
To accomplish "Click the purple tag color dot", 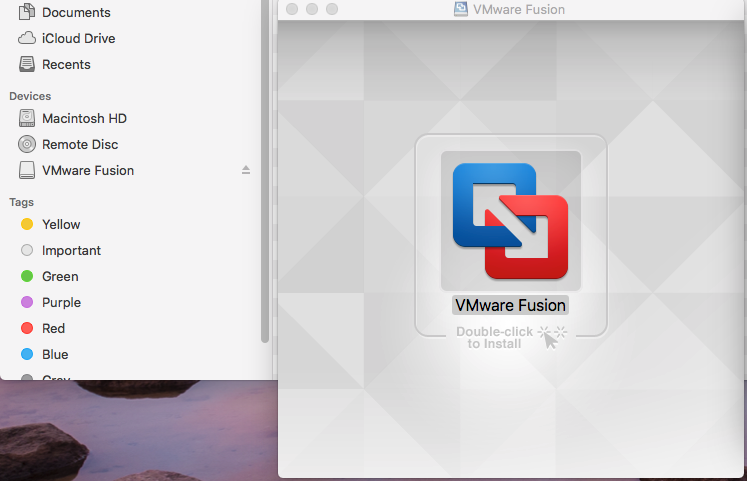I will tap(27, 302).
